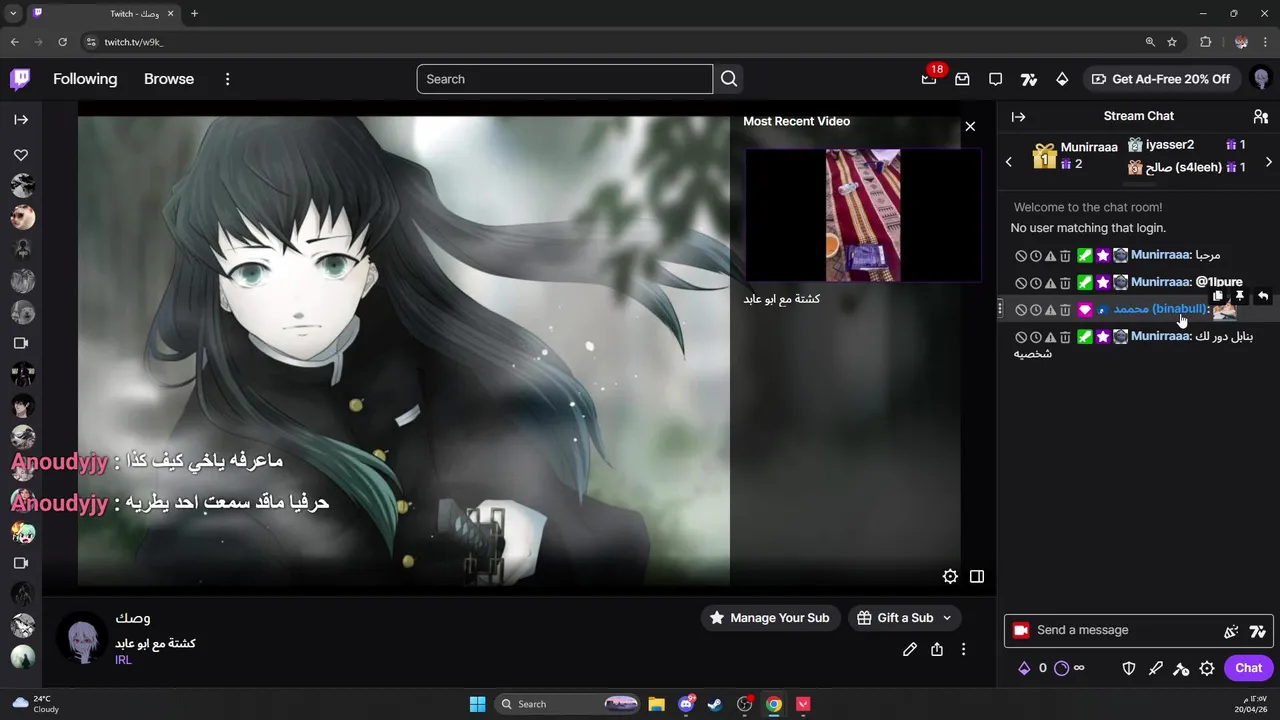Click the share icon under player
The image size is (1280, 720).
point(937,649)
